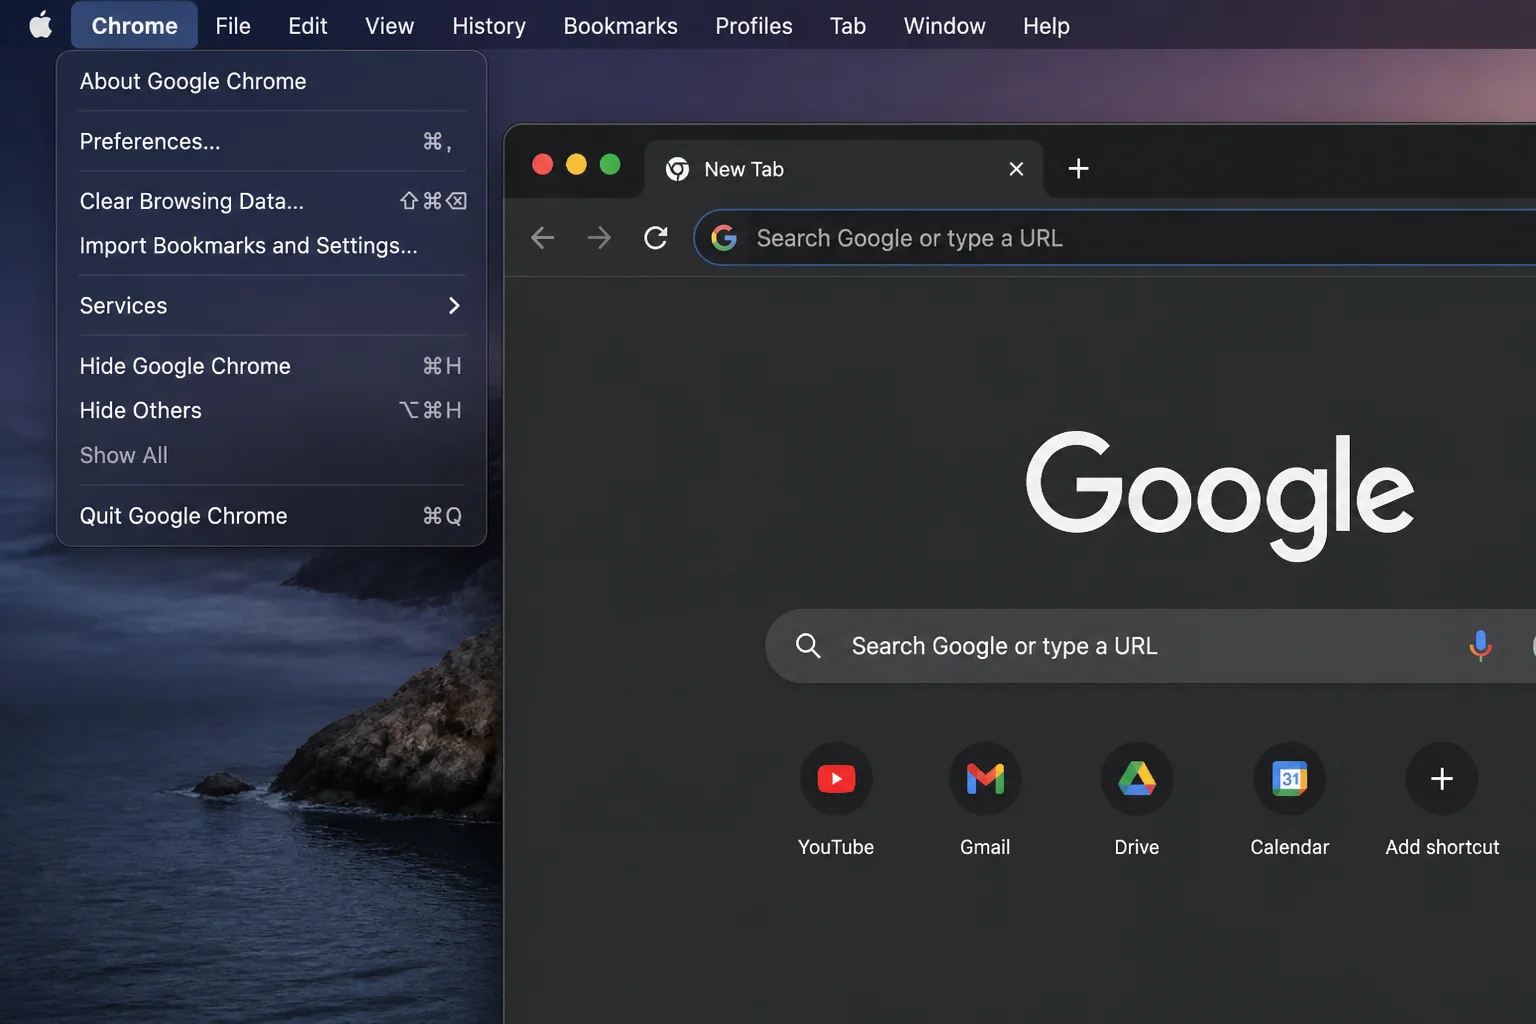Open the Bookmarks menu

[620, 25]
